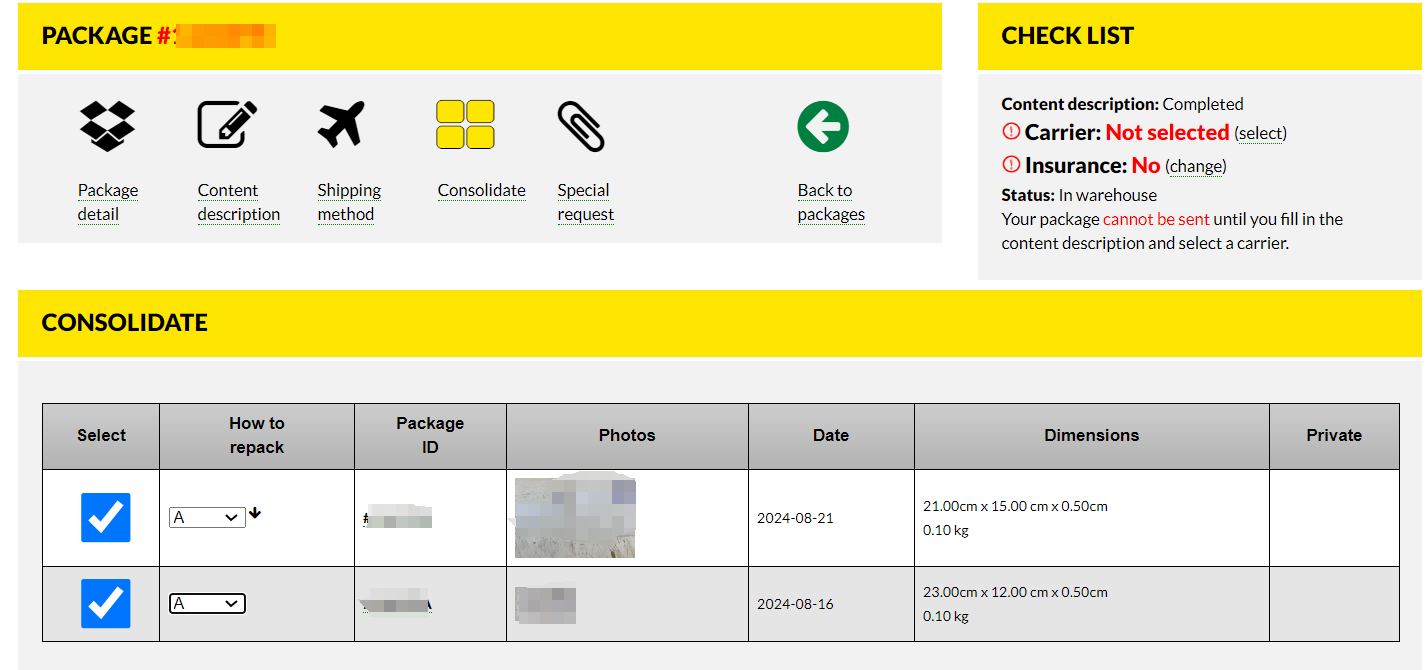Open photo thumbnail of 2024-08-21 package

pos(575,518)
